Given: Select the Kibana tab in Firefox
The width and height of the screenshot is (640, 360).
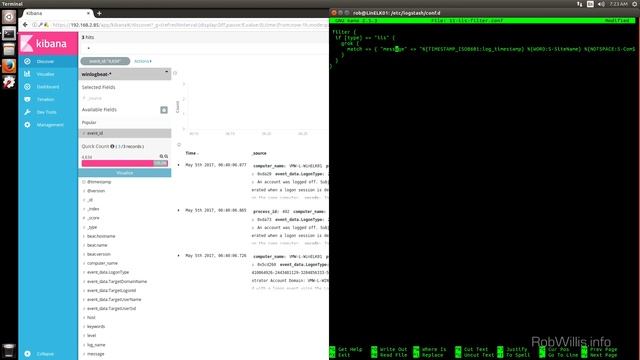Looking at the screenshot, I should pos(57,13).
